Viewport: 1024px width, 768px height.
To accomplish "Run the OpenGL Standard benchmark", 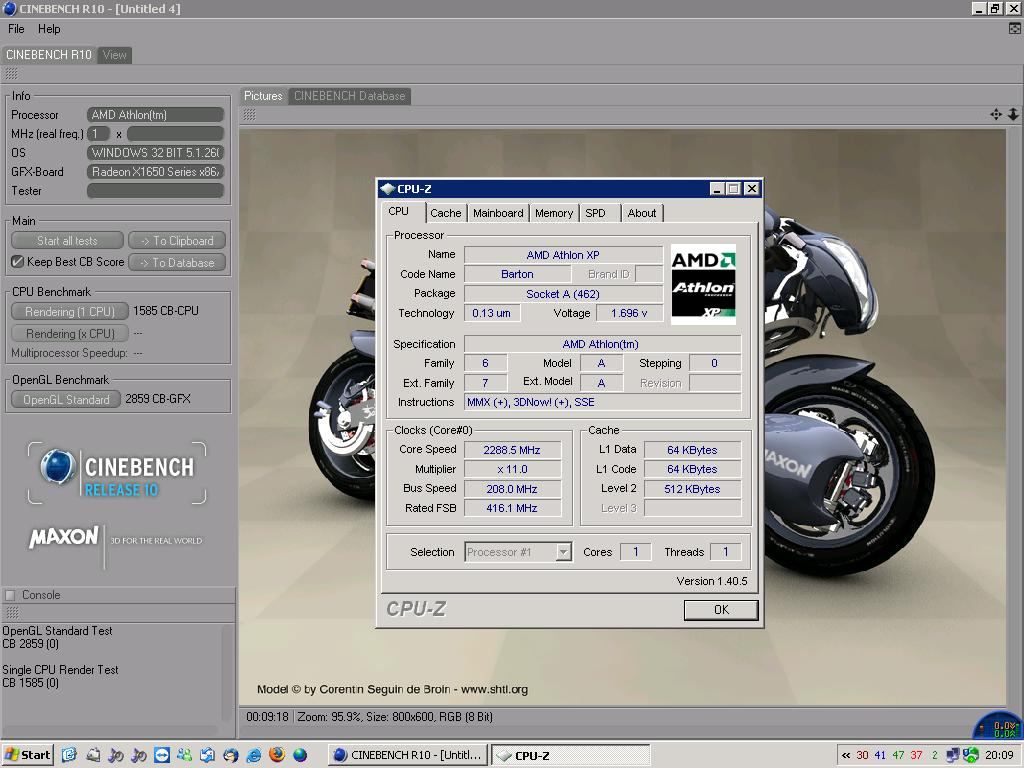I will click(66, 399).
